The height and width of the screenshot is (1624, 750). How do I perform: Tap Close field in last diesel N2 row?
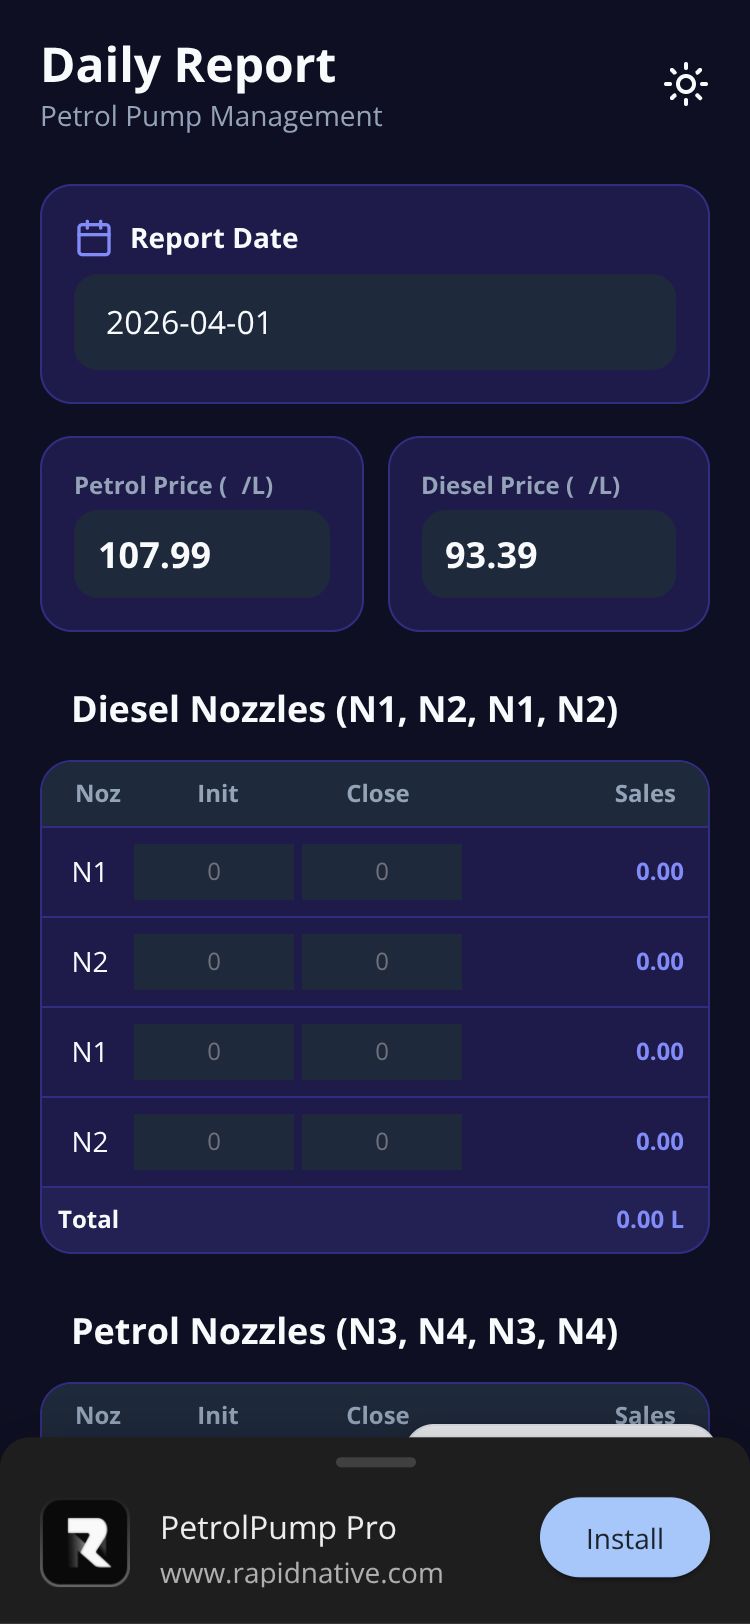coord(382,1142)
